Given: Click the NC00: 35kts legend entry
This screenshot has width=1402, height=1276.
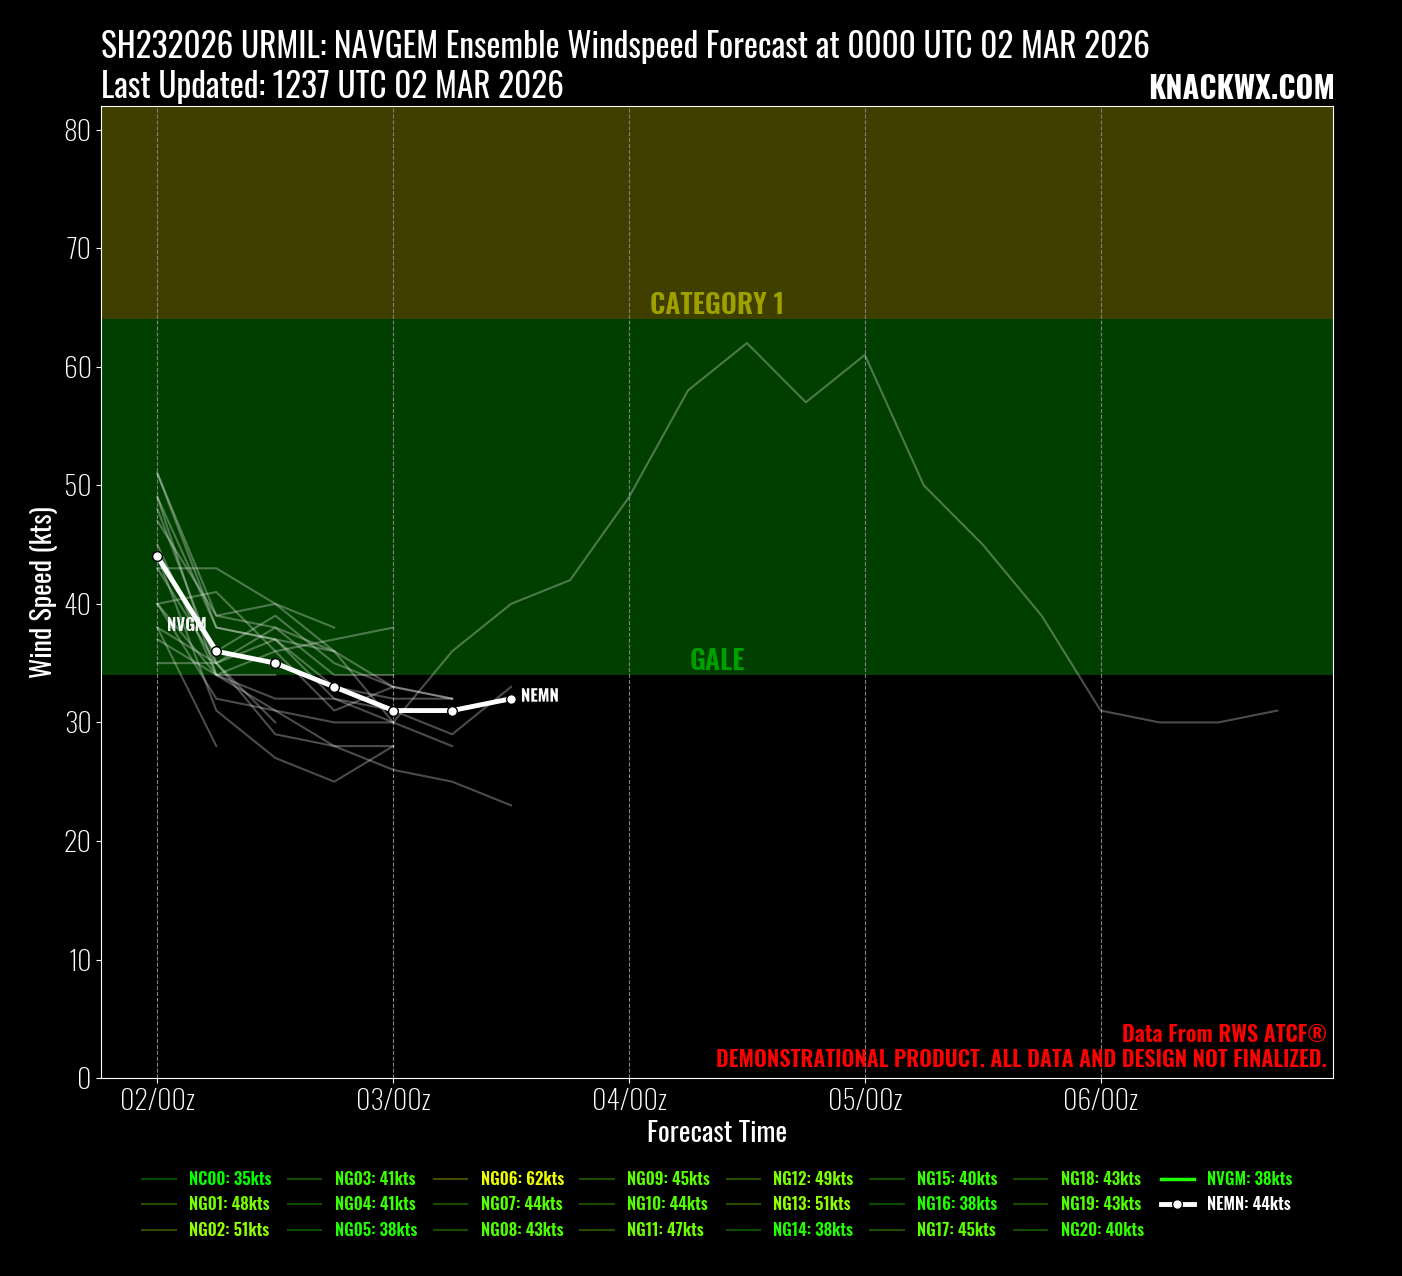Looking at the screenshot, I should [x=230, y=1179].
